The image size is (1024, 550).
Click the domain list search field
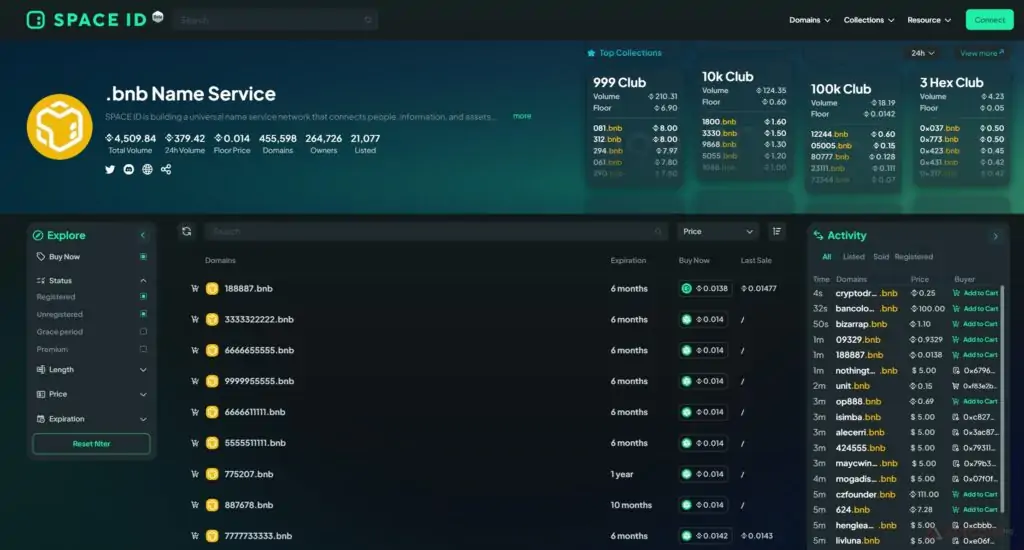[436, 231]
